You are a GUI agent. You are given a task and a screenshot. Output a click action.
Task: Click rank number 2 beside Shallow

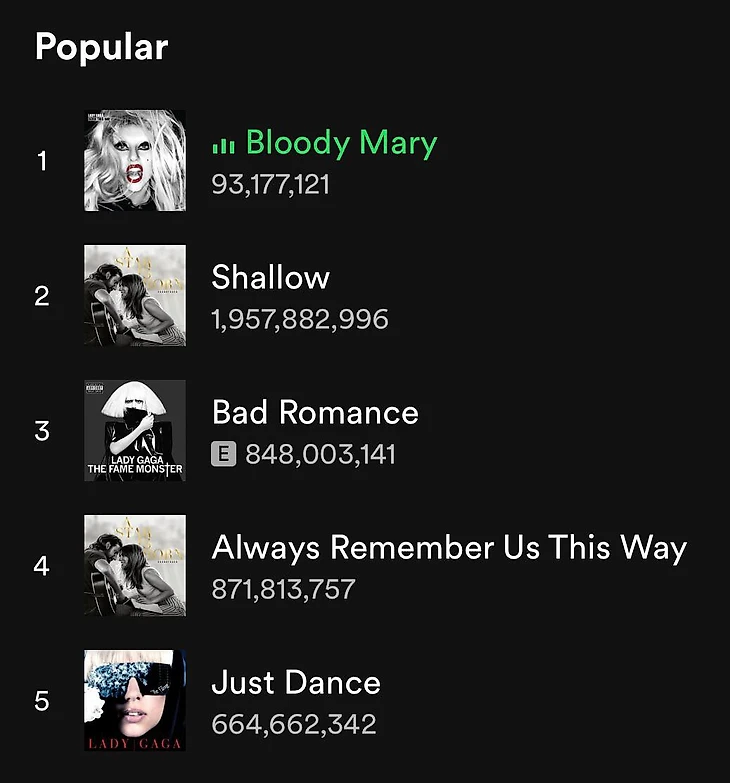[42, 296]
